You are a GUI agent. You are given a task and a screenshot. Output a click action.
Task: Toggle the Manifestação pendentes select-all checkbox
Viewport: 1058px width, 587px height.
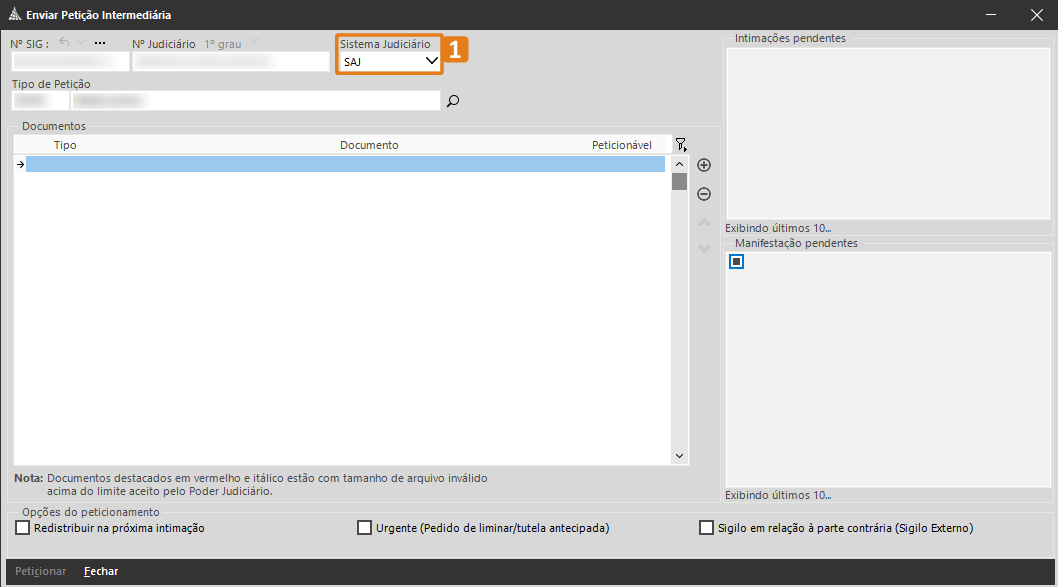(x=737, y=262)
